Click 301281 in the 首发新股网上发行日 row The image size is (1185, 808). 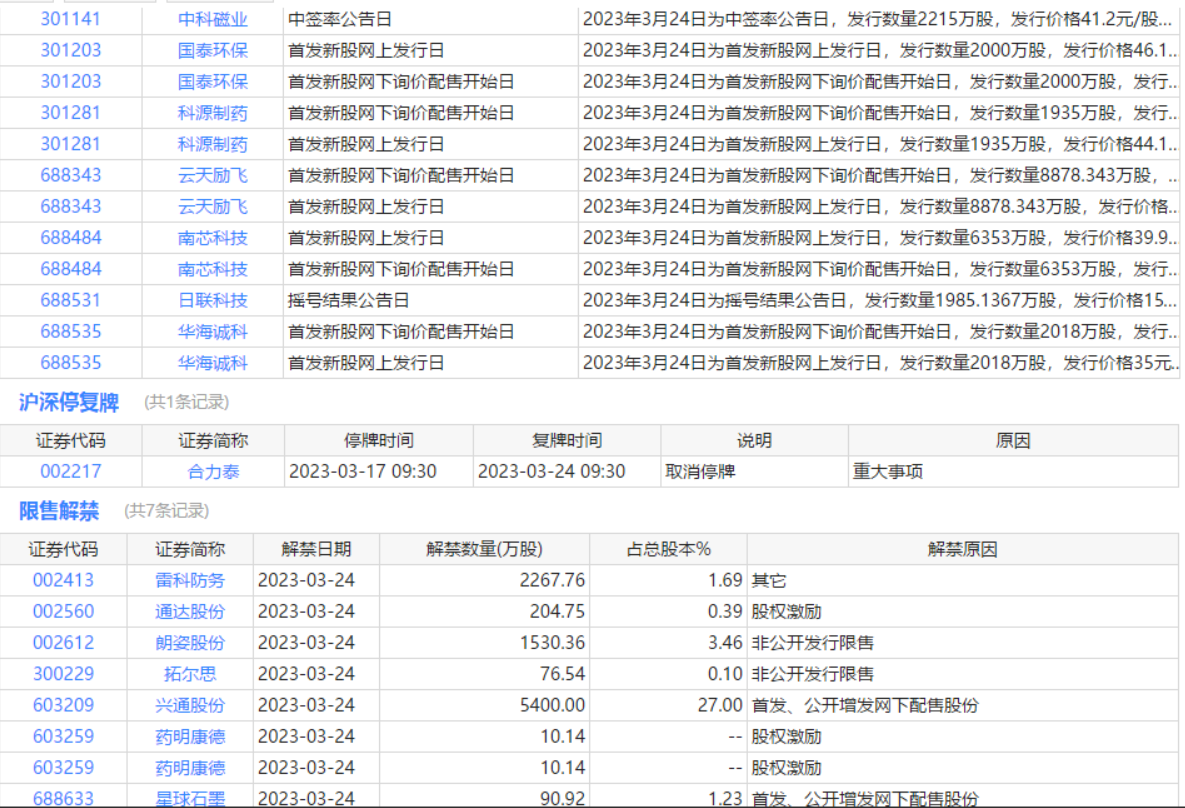(x=70, y=144)
